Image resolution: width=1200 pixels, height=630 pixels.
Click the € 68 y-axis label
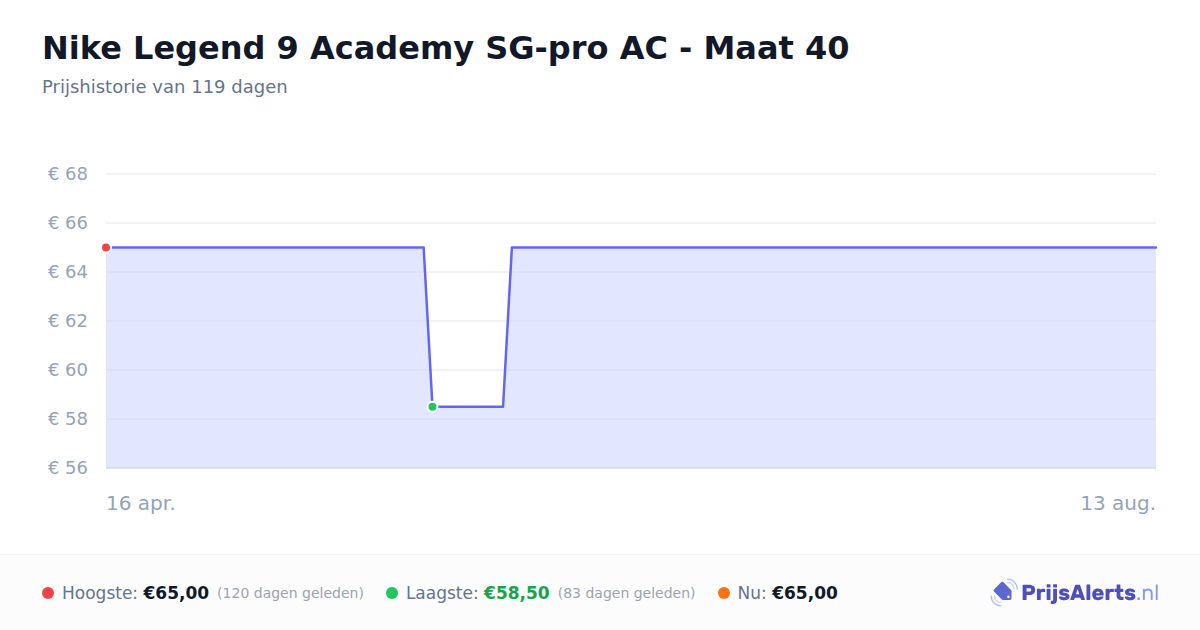click(68, 174)
